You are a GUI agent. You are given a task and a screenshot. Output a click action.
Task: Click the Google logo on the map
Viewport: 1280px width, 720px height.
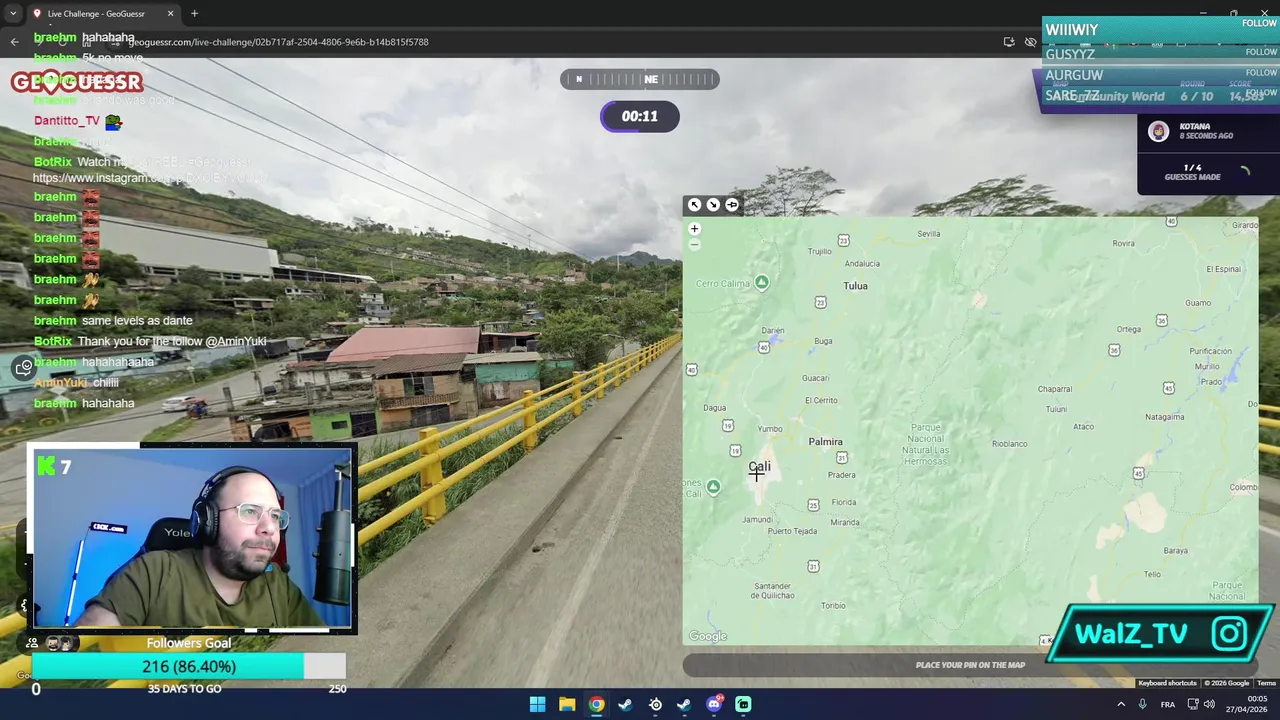(x=708, y=636)
